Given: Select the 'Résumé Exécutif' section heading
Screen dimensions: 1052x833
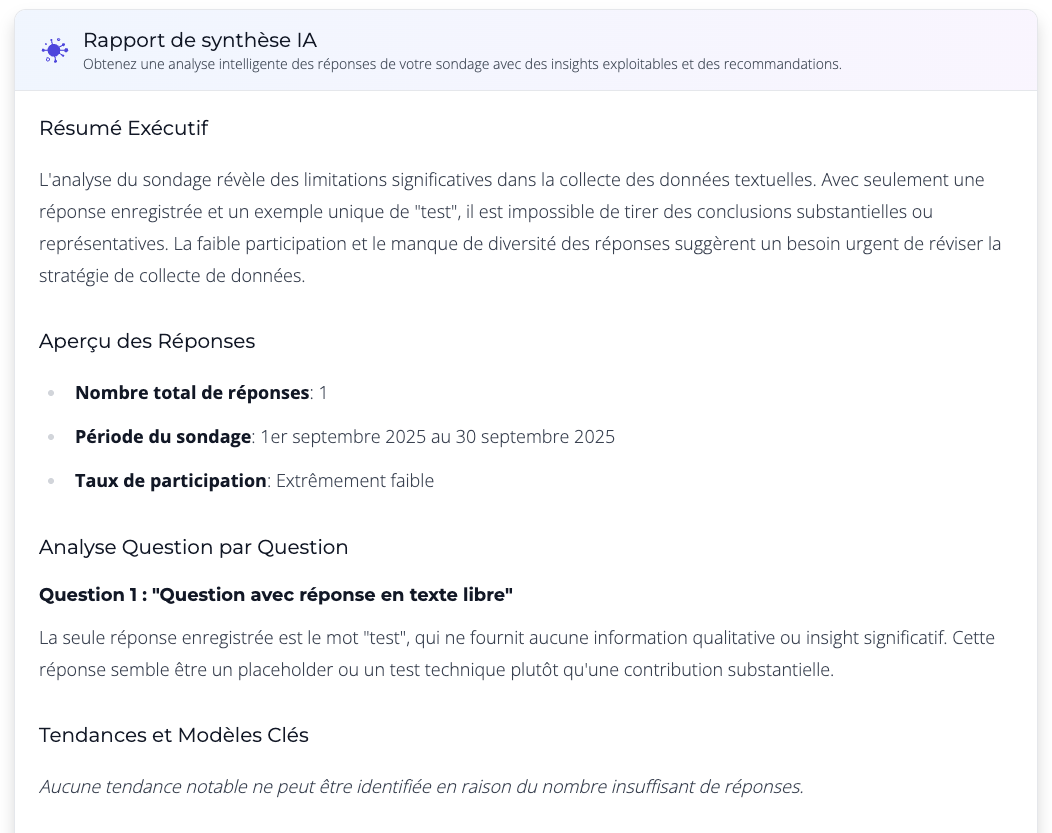Looking at the screenshot, I should [123, 128].
